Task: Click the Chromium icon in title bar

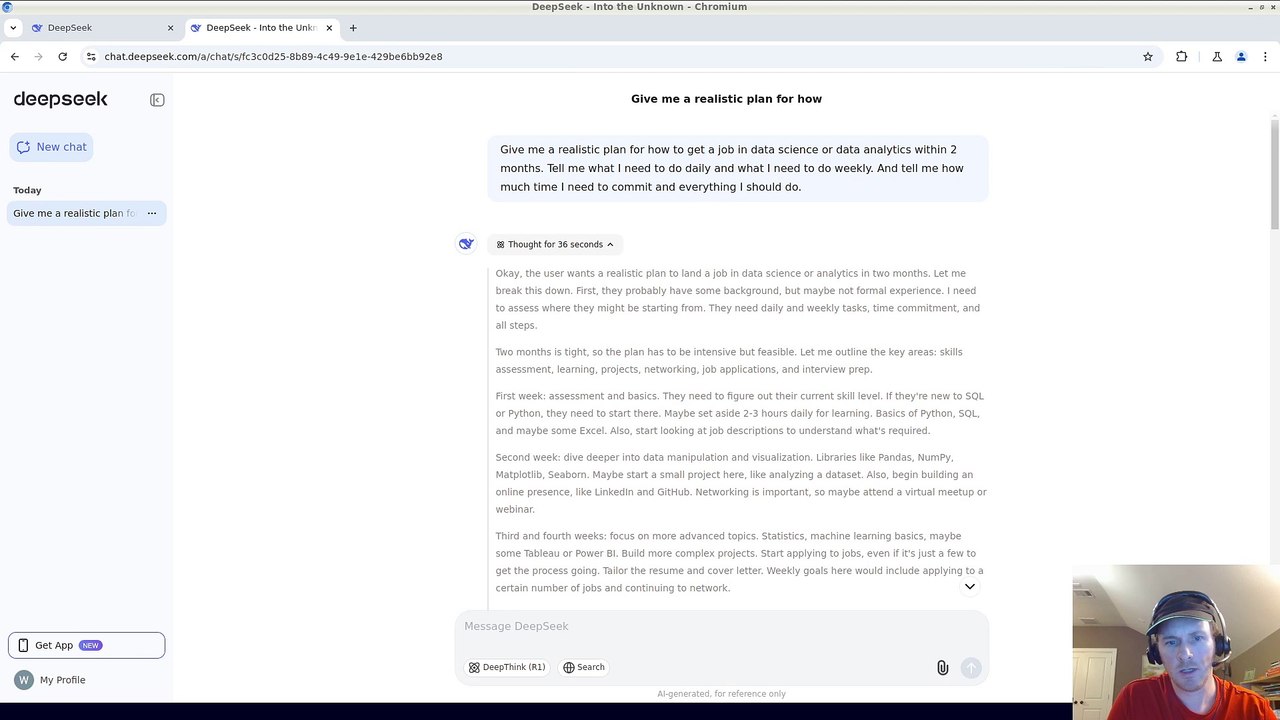Action: pyautogui.click(x=7, y=7)
